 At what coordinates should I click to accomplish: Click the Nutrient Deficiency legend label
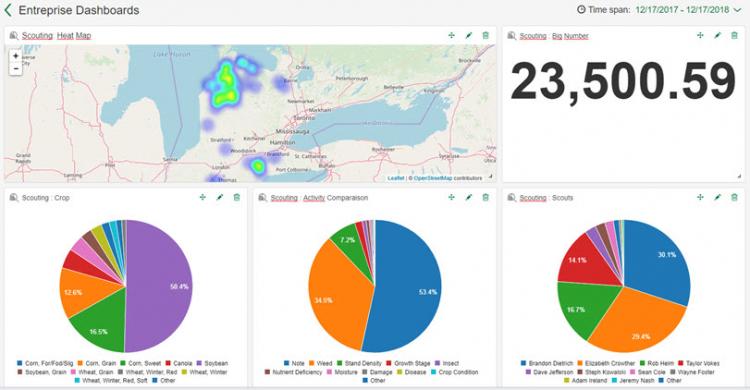coord(298,372)
